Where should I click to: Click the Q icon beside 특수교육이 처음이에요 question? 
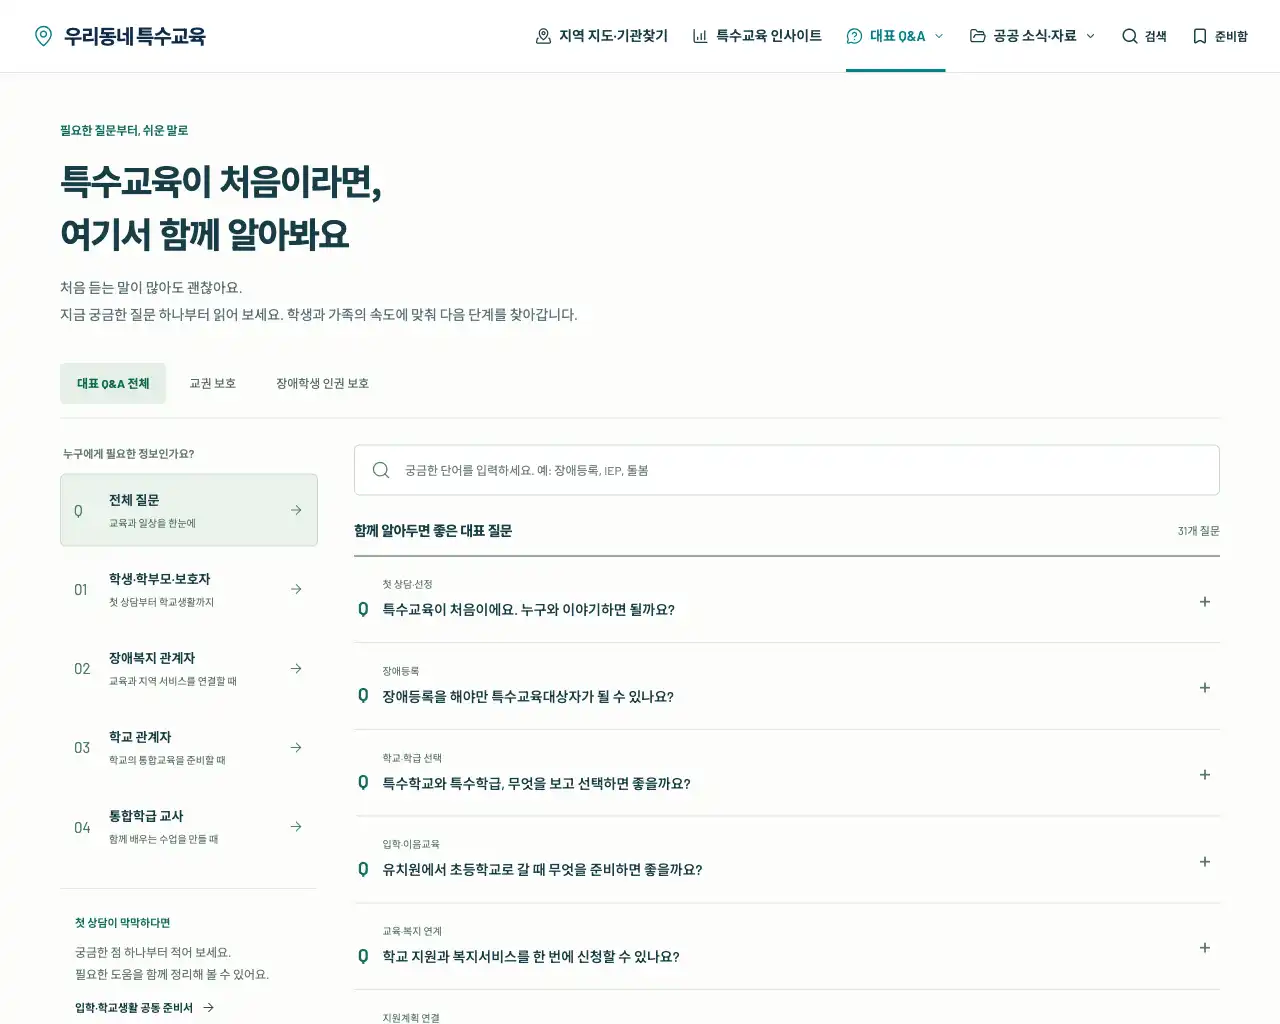pyautogui.click(x=363, y=610)
